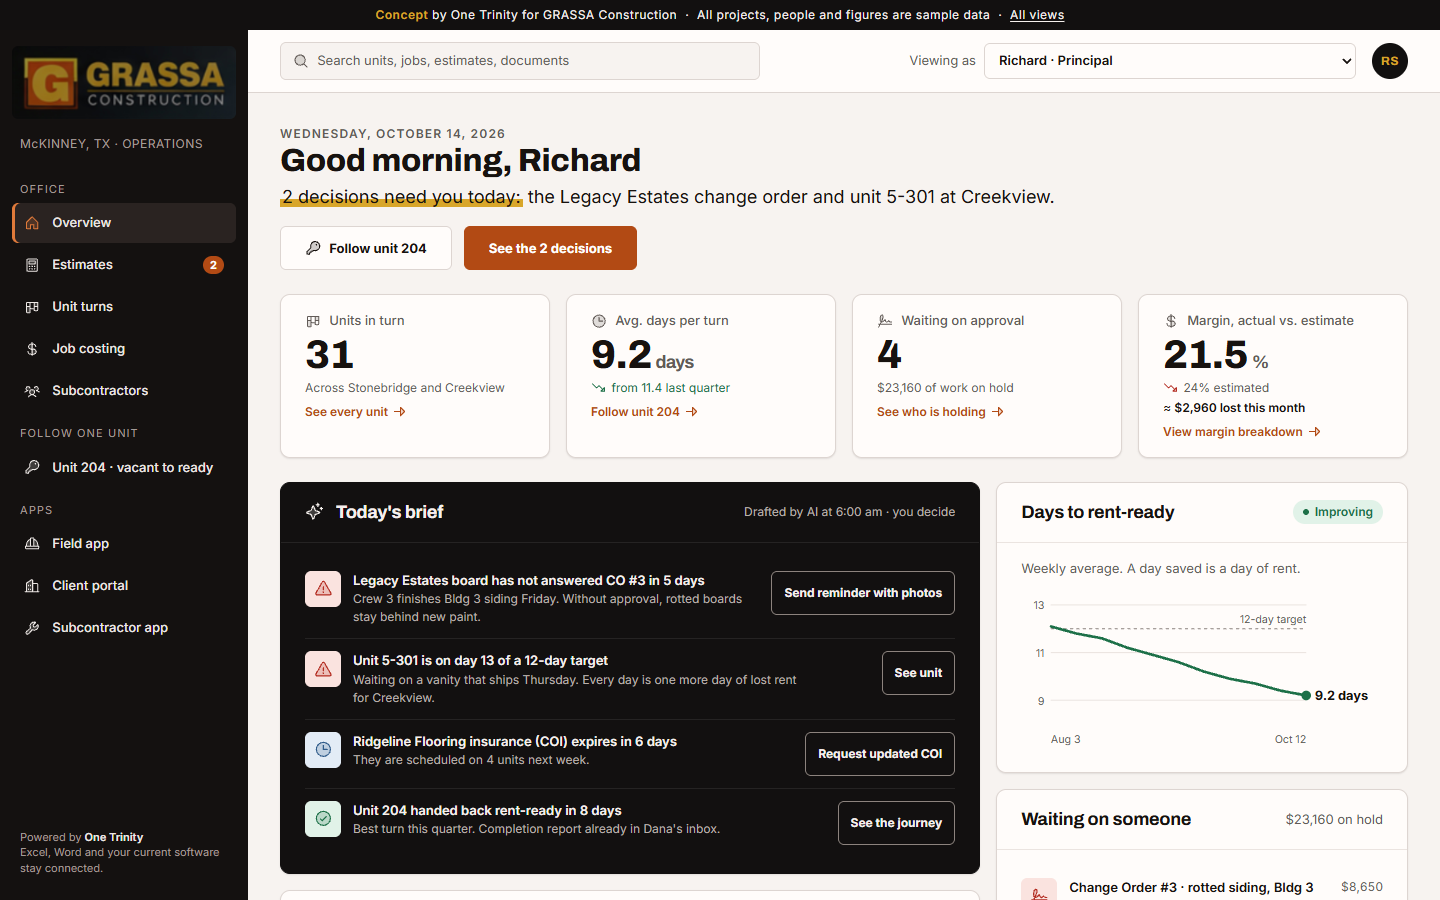Go to Estimates in the sidebar

coord(124,265)
